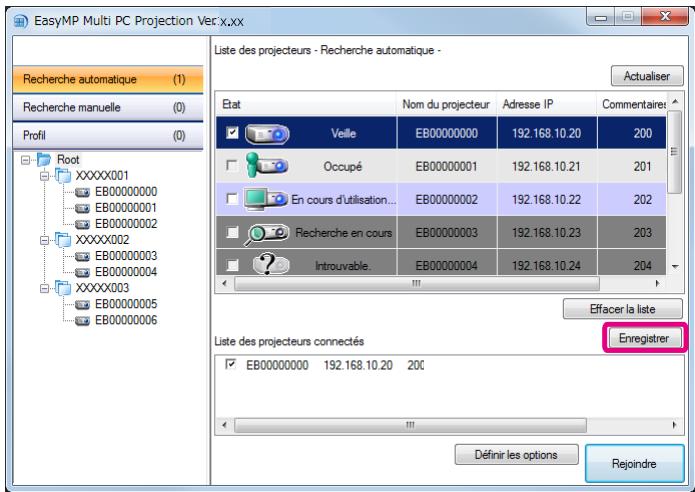Select the 192.168.10.23 address cell
The height and width of the screenshot is (492, 695).
547,232
